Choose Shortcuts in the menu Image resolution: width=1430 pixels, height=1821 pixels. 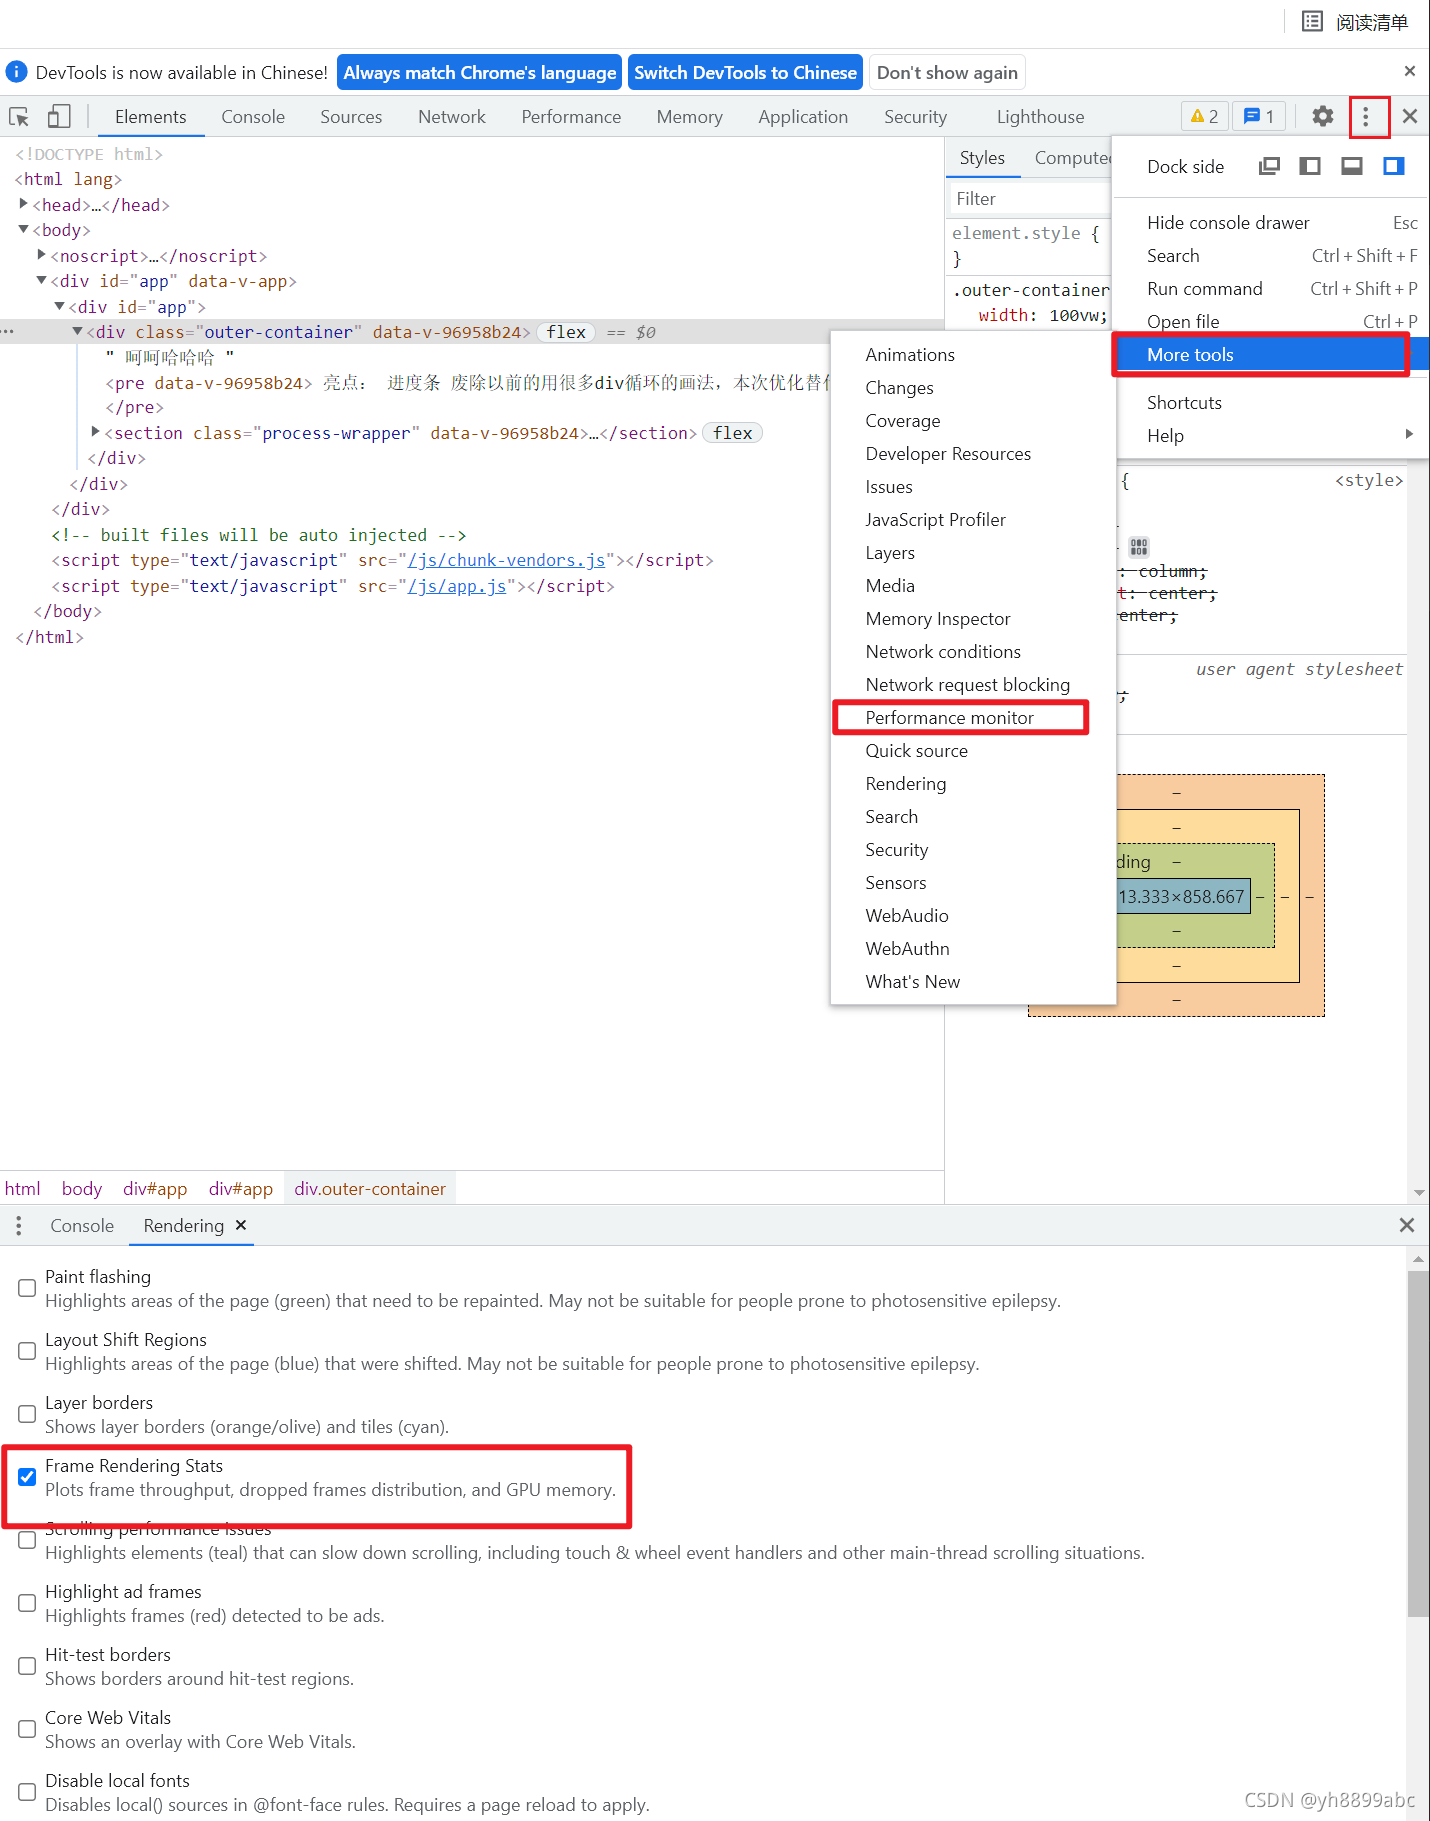(1184, 402)
